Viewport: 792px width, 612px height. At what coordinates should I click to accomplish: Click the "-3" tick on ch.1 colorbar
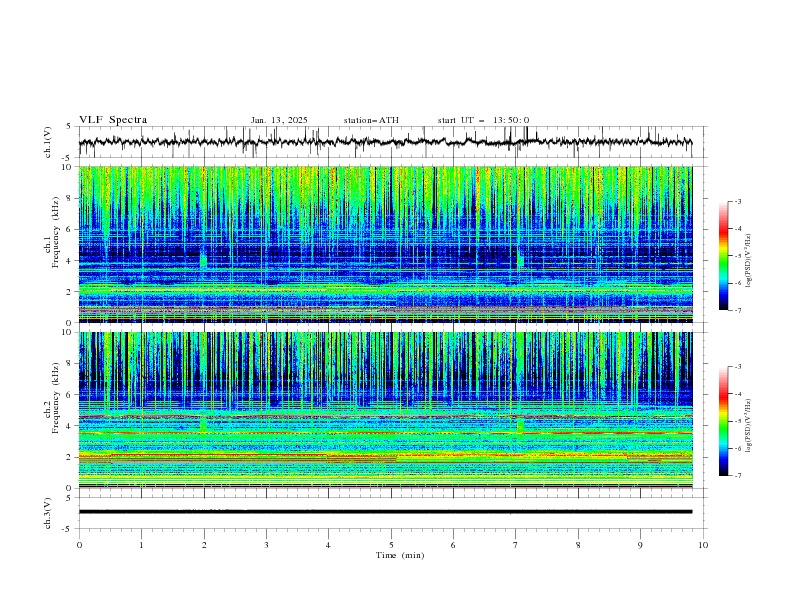coord(737,201)
